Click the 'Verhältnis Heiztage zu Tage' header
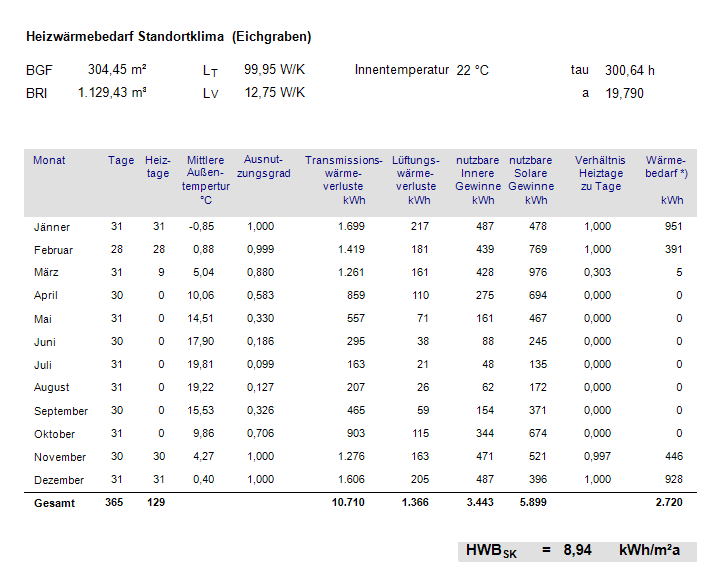Viewport: 727px width, 573px height. (x=600, y=173)
